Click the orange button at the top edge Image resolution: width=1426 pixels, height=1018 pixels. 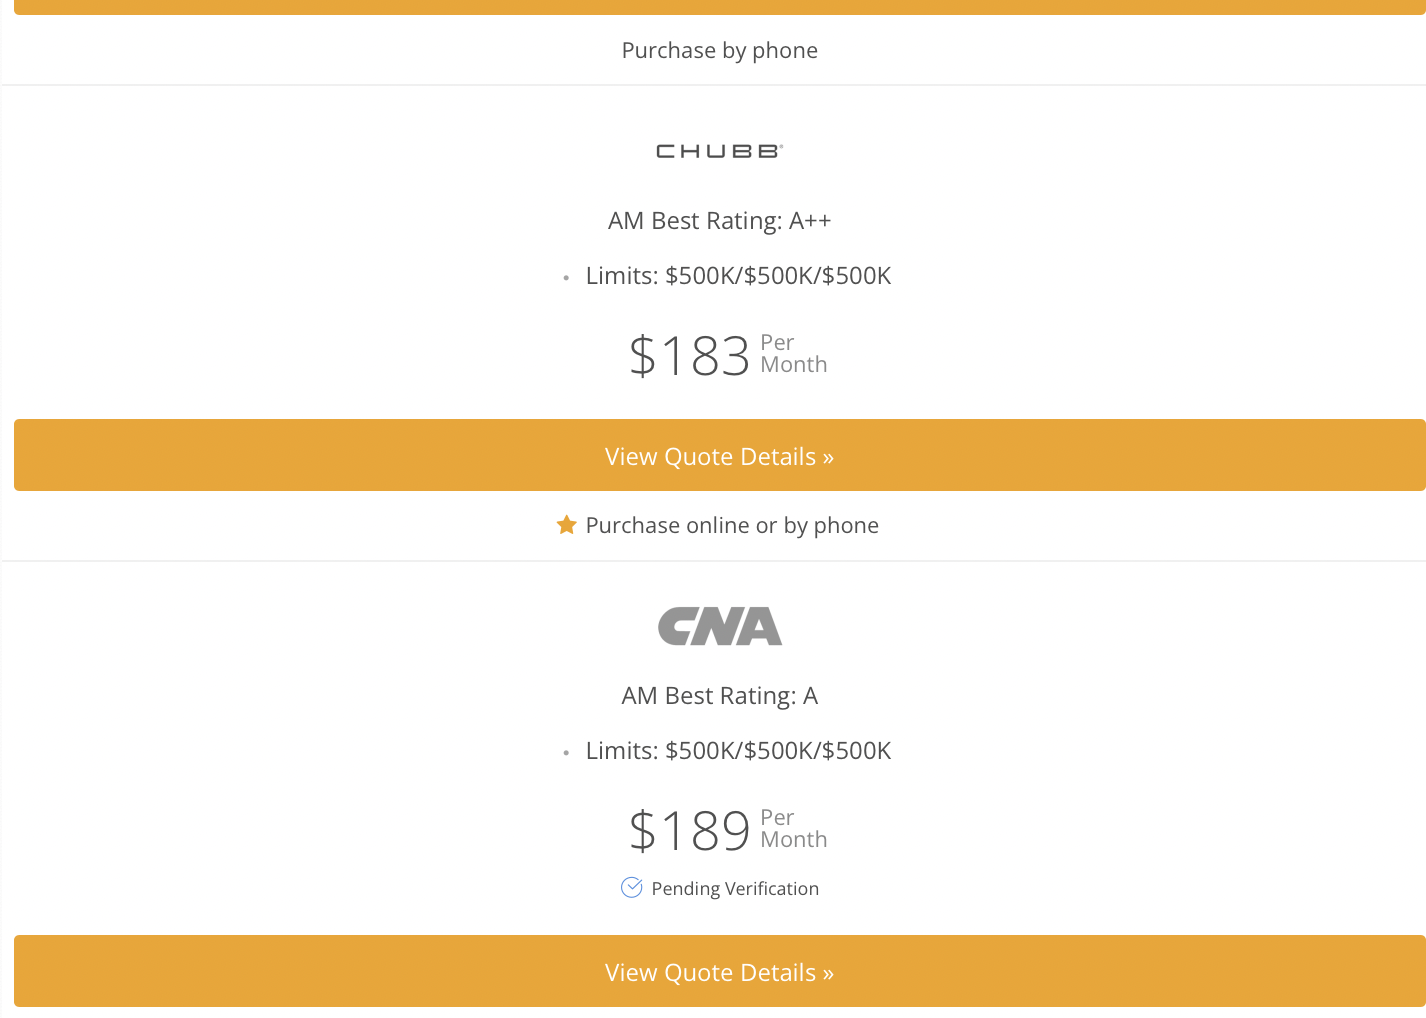pos(719,7)
